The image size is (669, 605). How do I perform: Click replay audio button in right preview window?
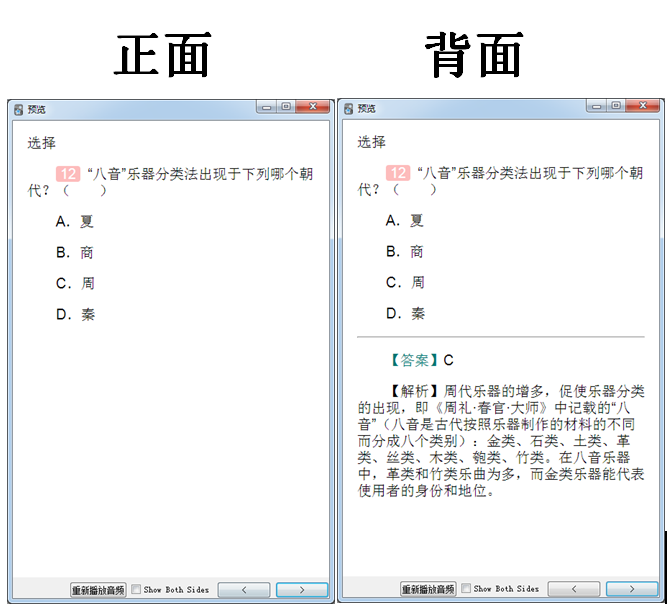(428, 589)
